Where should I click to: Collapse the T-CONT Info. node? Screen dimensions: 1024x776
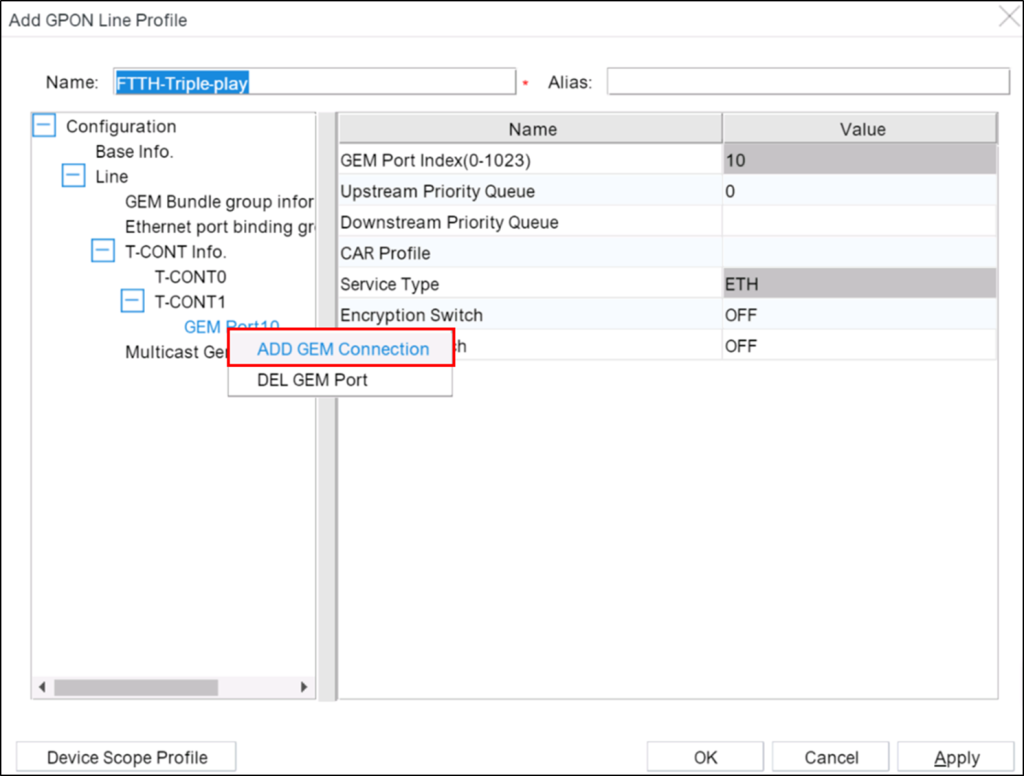(x=102, y=251)
